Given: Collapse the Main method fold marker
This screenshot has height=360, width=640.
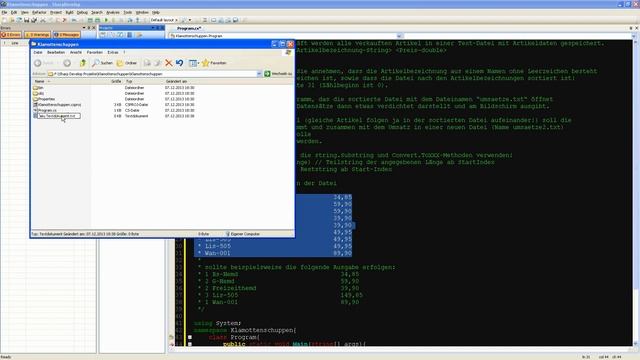Looking at the screenshot, I should tap(190, 344).
